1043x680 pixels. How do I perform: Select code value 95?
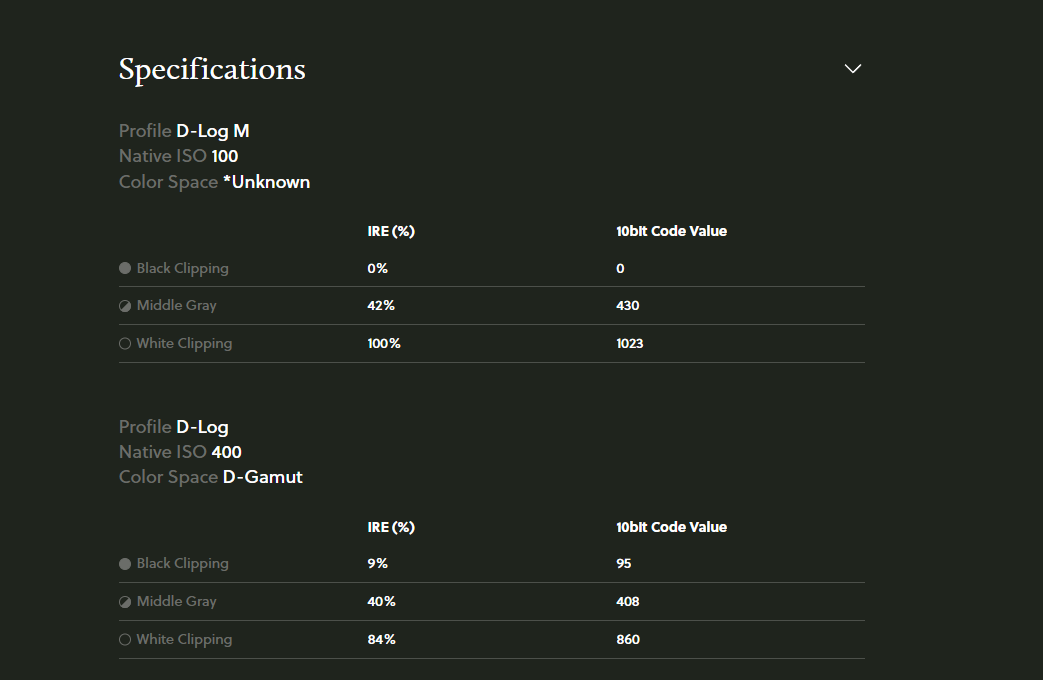tap(624, 563)
